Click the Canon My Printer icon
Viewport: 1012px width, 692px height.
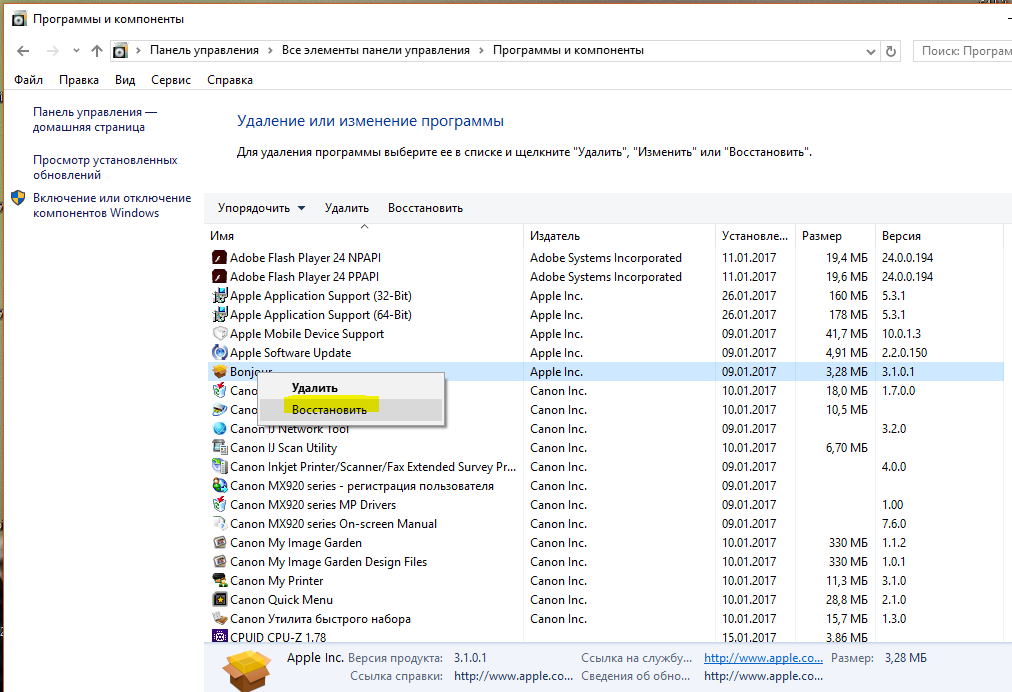[219, 581]
